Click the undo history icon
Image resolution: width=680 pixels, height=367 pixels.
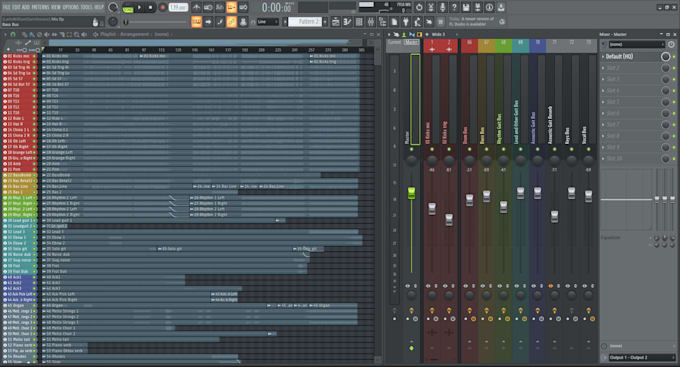coord(419,7)
